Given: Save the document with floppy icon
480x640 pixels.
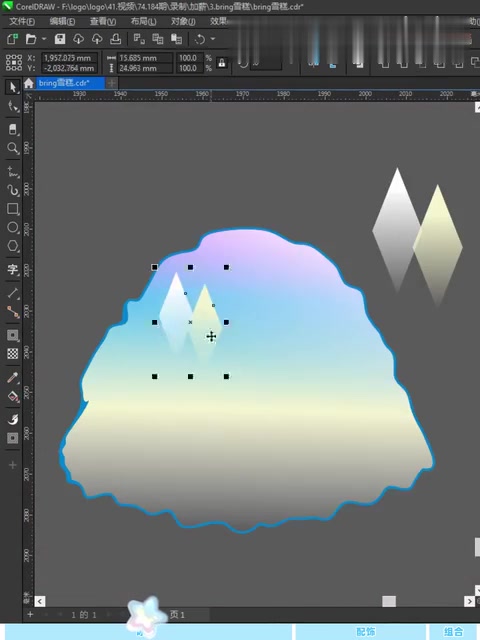Looking at the screenshot, I should pyautogui.click(x=60, y=39).
